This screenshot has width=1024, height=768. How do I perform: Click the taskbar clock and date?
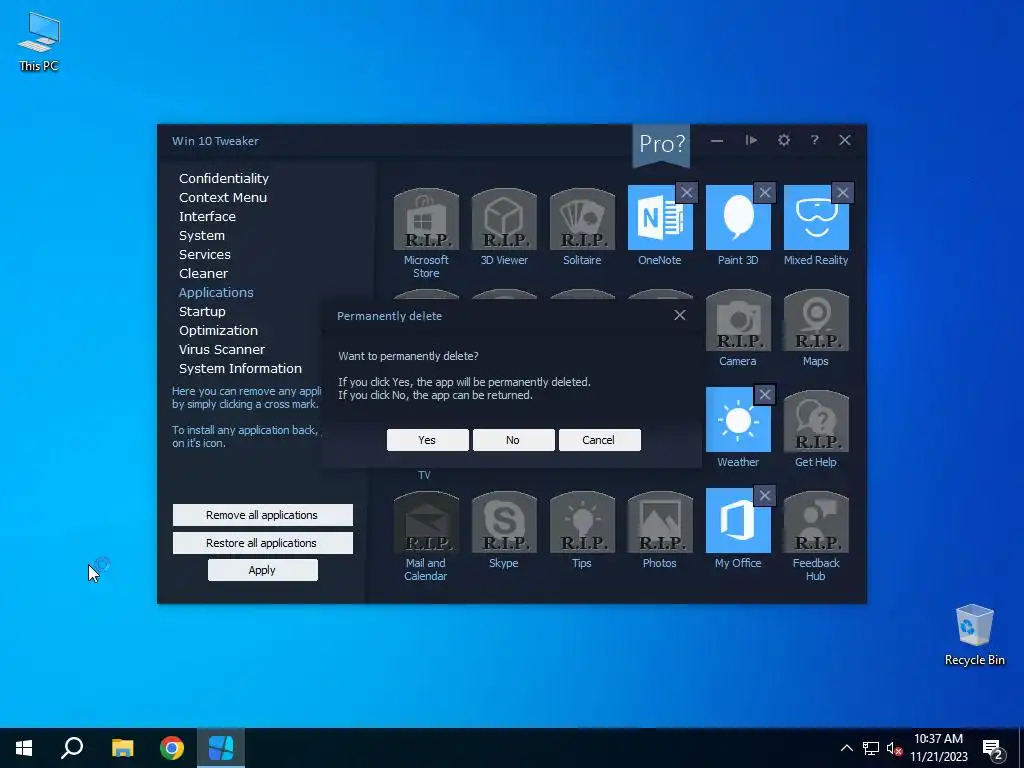pyautogui.click(x=938, y=748)
